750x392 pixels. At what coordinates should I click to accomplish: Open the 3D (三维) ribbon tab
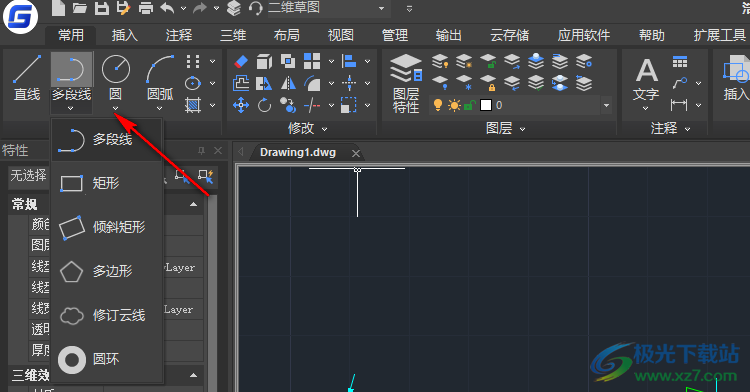point(233,35)
